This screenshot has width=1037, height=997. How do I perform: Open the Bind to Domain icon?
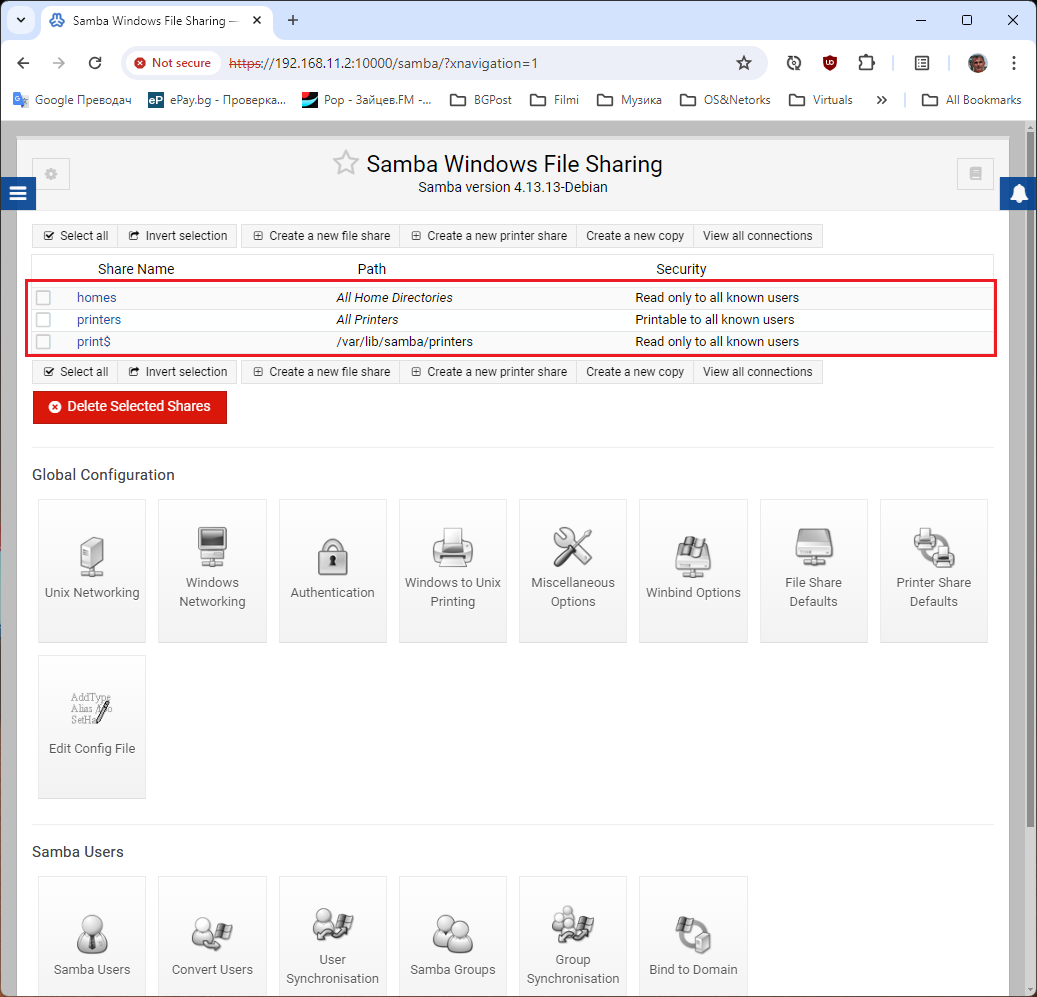(693, 936)
